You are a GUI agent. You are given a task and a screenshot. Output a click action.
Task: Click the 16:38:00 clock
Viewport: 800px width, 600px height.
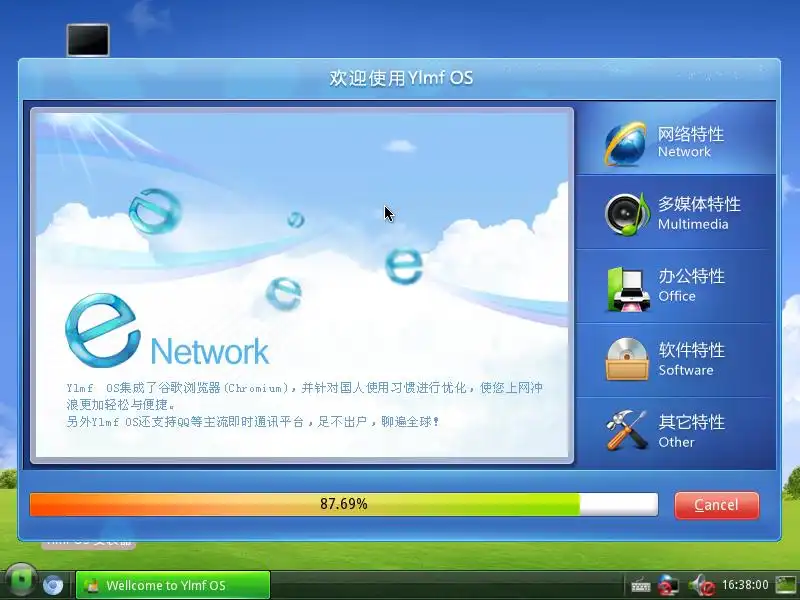(745, 585)
